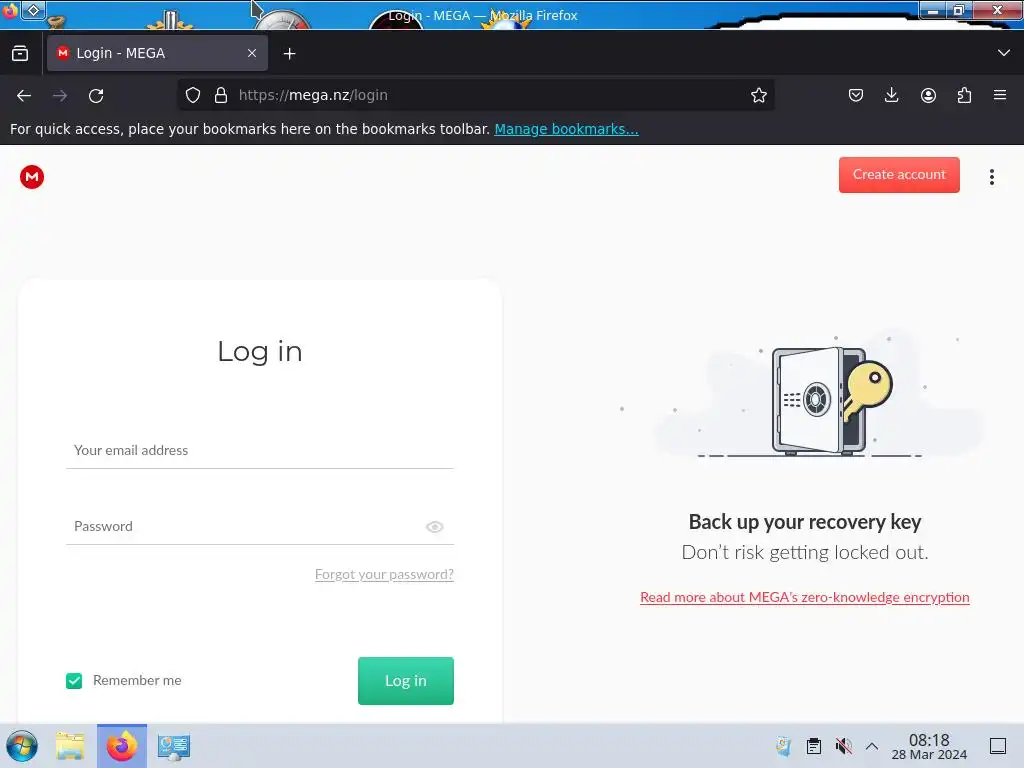The width and height of the screenshot is (1024, 768).
Task: Open the Start menu orb
Action: [22, 746]
